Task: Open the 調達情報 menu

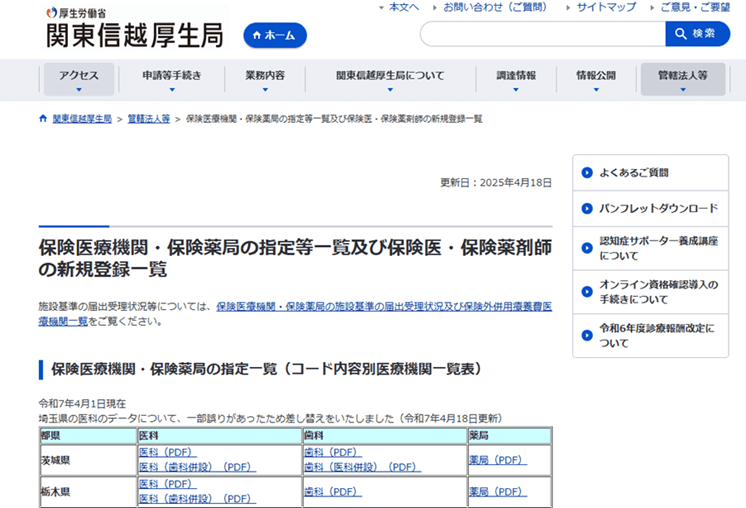Action: coord(516,79)
